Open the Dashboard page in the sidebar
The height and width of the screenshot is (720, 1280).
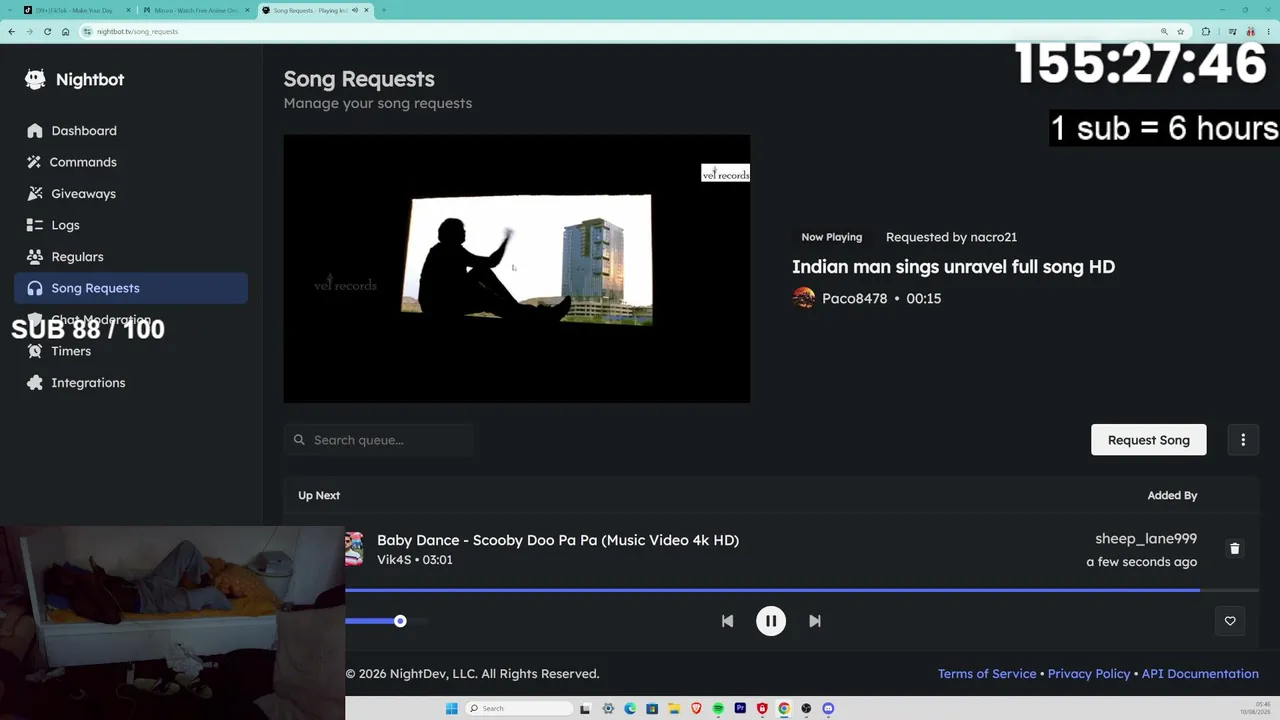click(131, 131)
